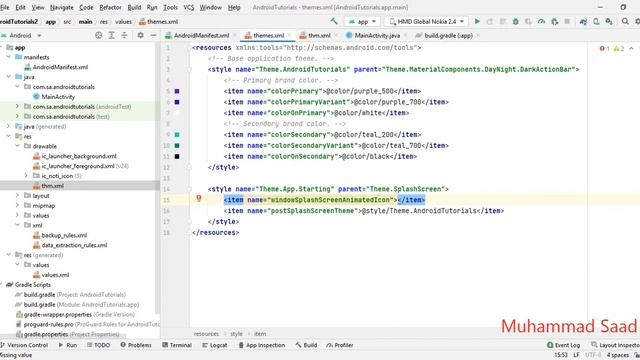Viewport: 640px width, 360px height.
Task: Open the Profiler tool window
Action: [340, 345]
